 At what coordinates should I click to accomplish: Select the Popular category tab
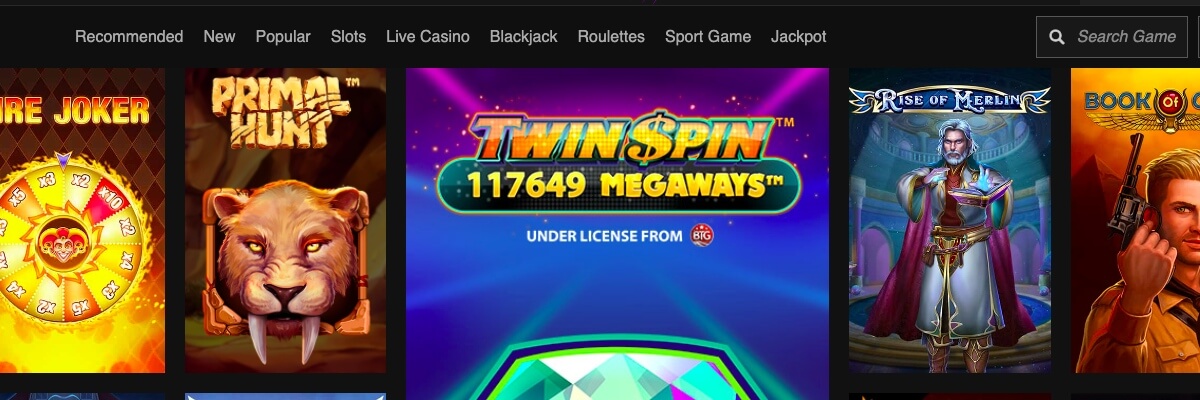pyautogui.click(x=283, y=36)
